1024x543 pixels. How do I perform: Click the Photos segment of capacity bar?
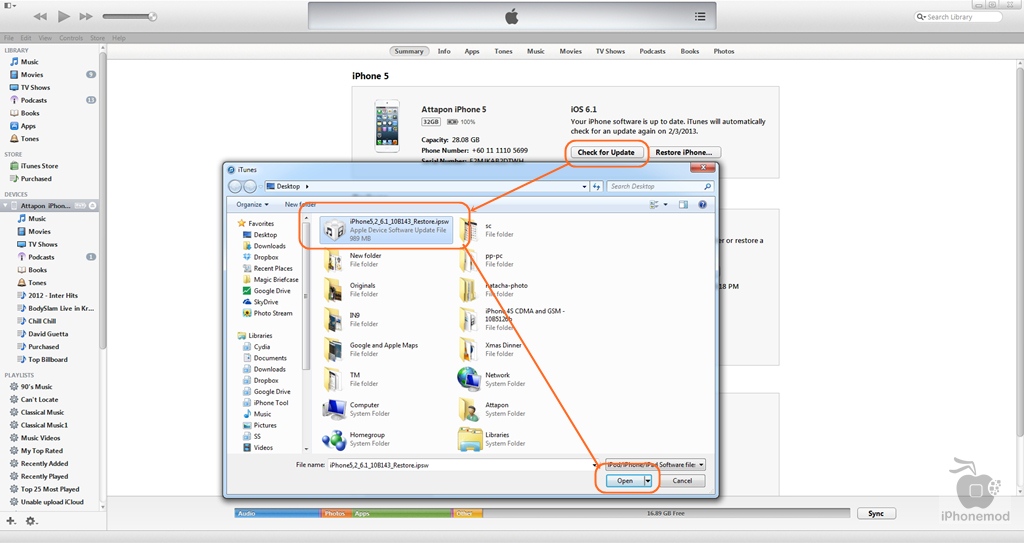tap(336, 514)
